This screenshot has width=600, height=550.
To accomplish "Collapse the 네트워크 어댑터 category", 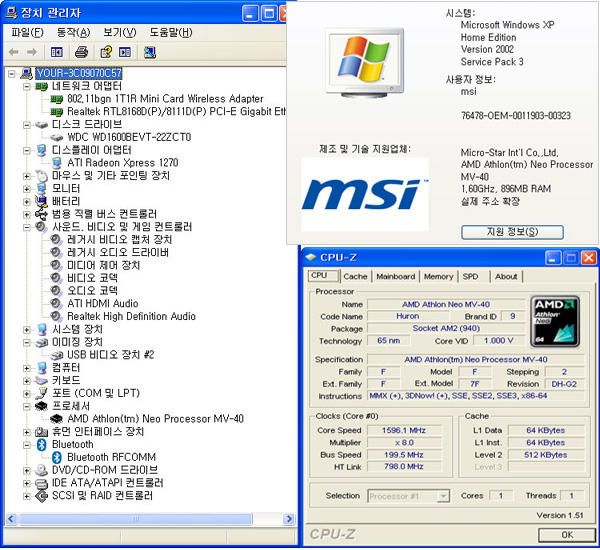I will point(26,86).
